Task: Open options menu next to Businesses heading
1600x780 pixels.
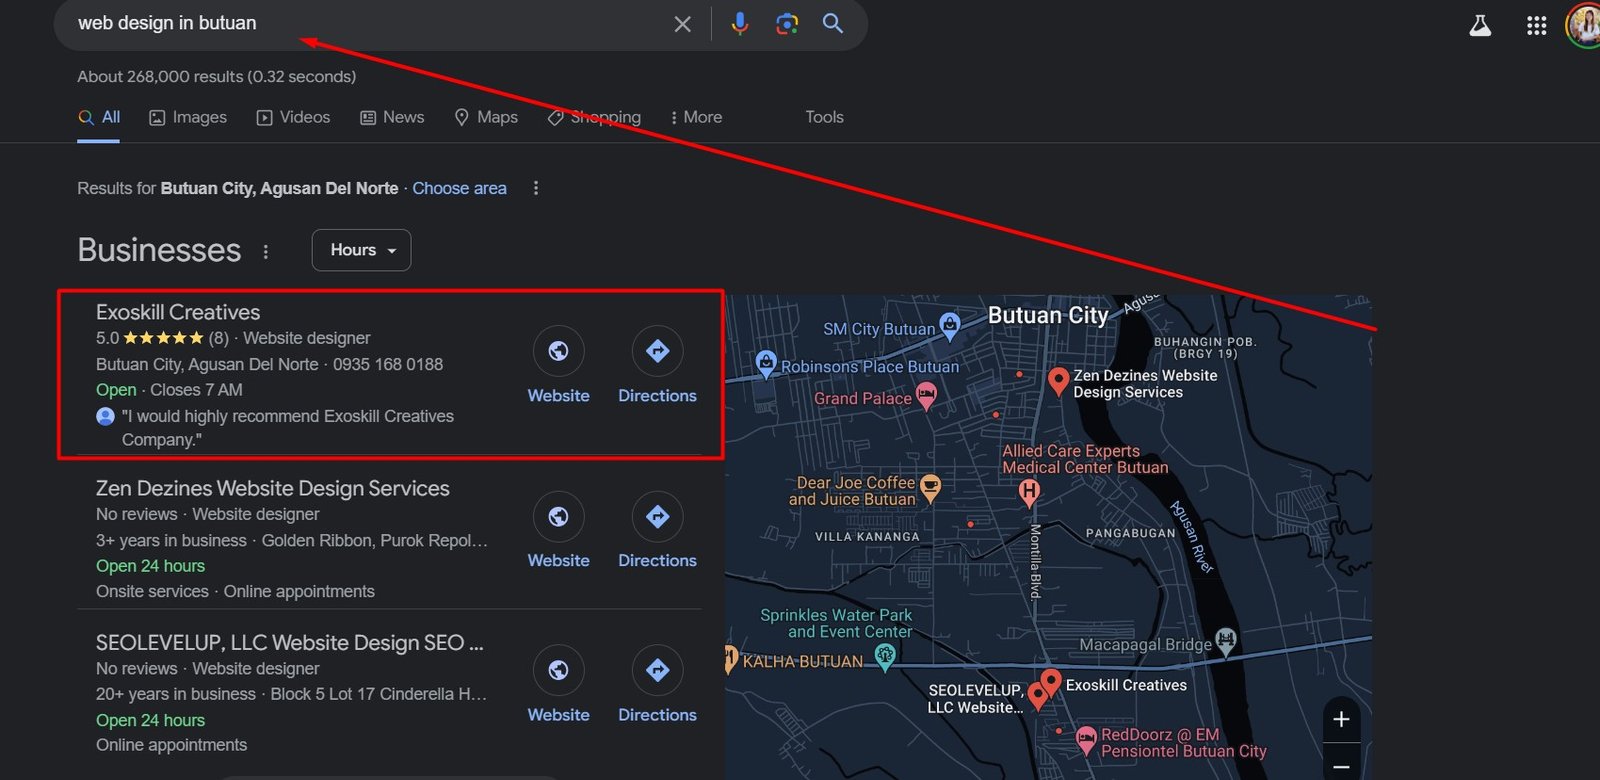Action: click(266, 251)
